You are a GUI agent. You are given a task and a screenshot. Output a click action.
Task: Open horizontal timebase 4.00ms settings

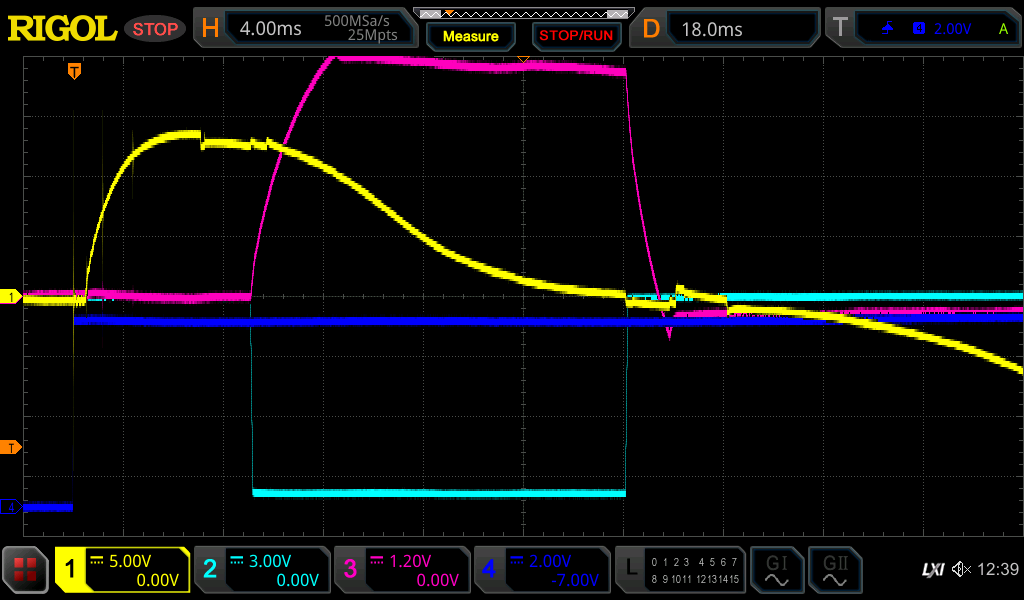point(305,28)
